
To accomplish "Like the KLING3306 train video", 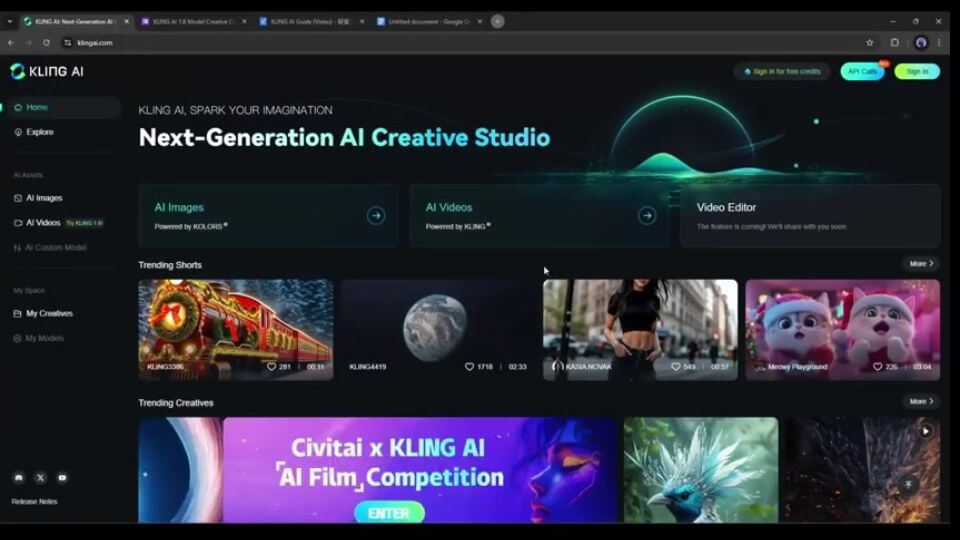I will coord(272,367).
